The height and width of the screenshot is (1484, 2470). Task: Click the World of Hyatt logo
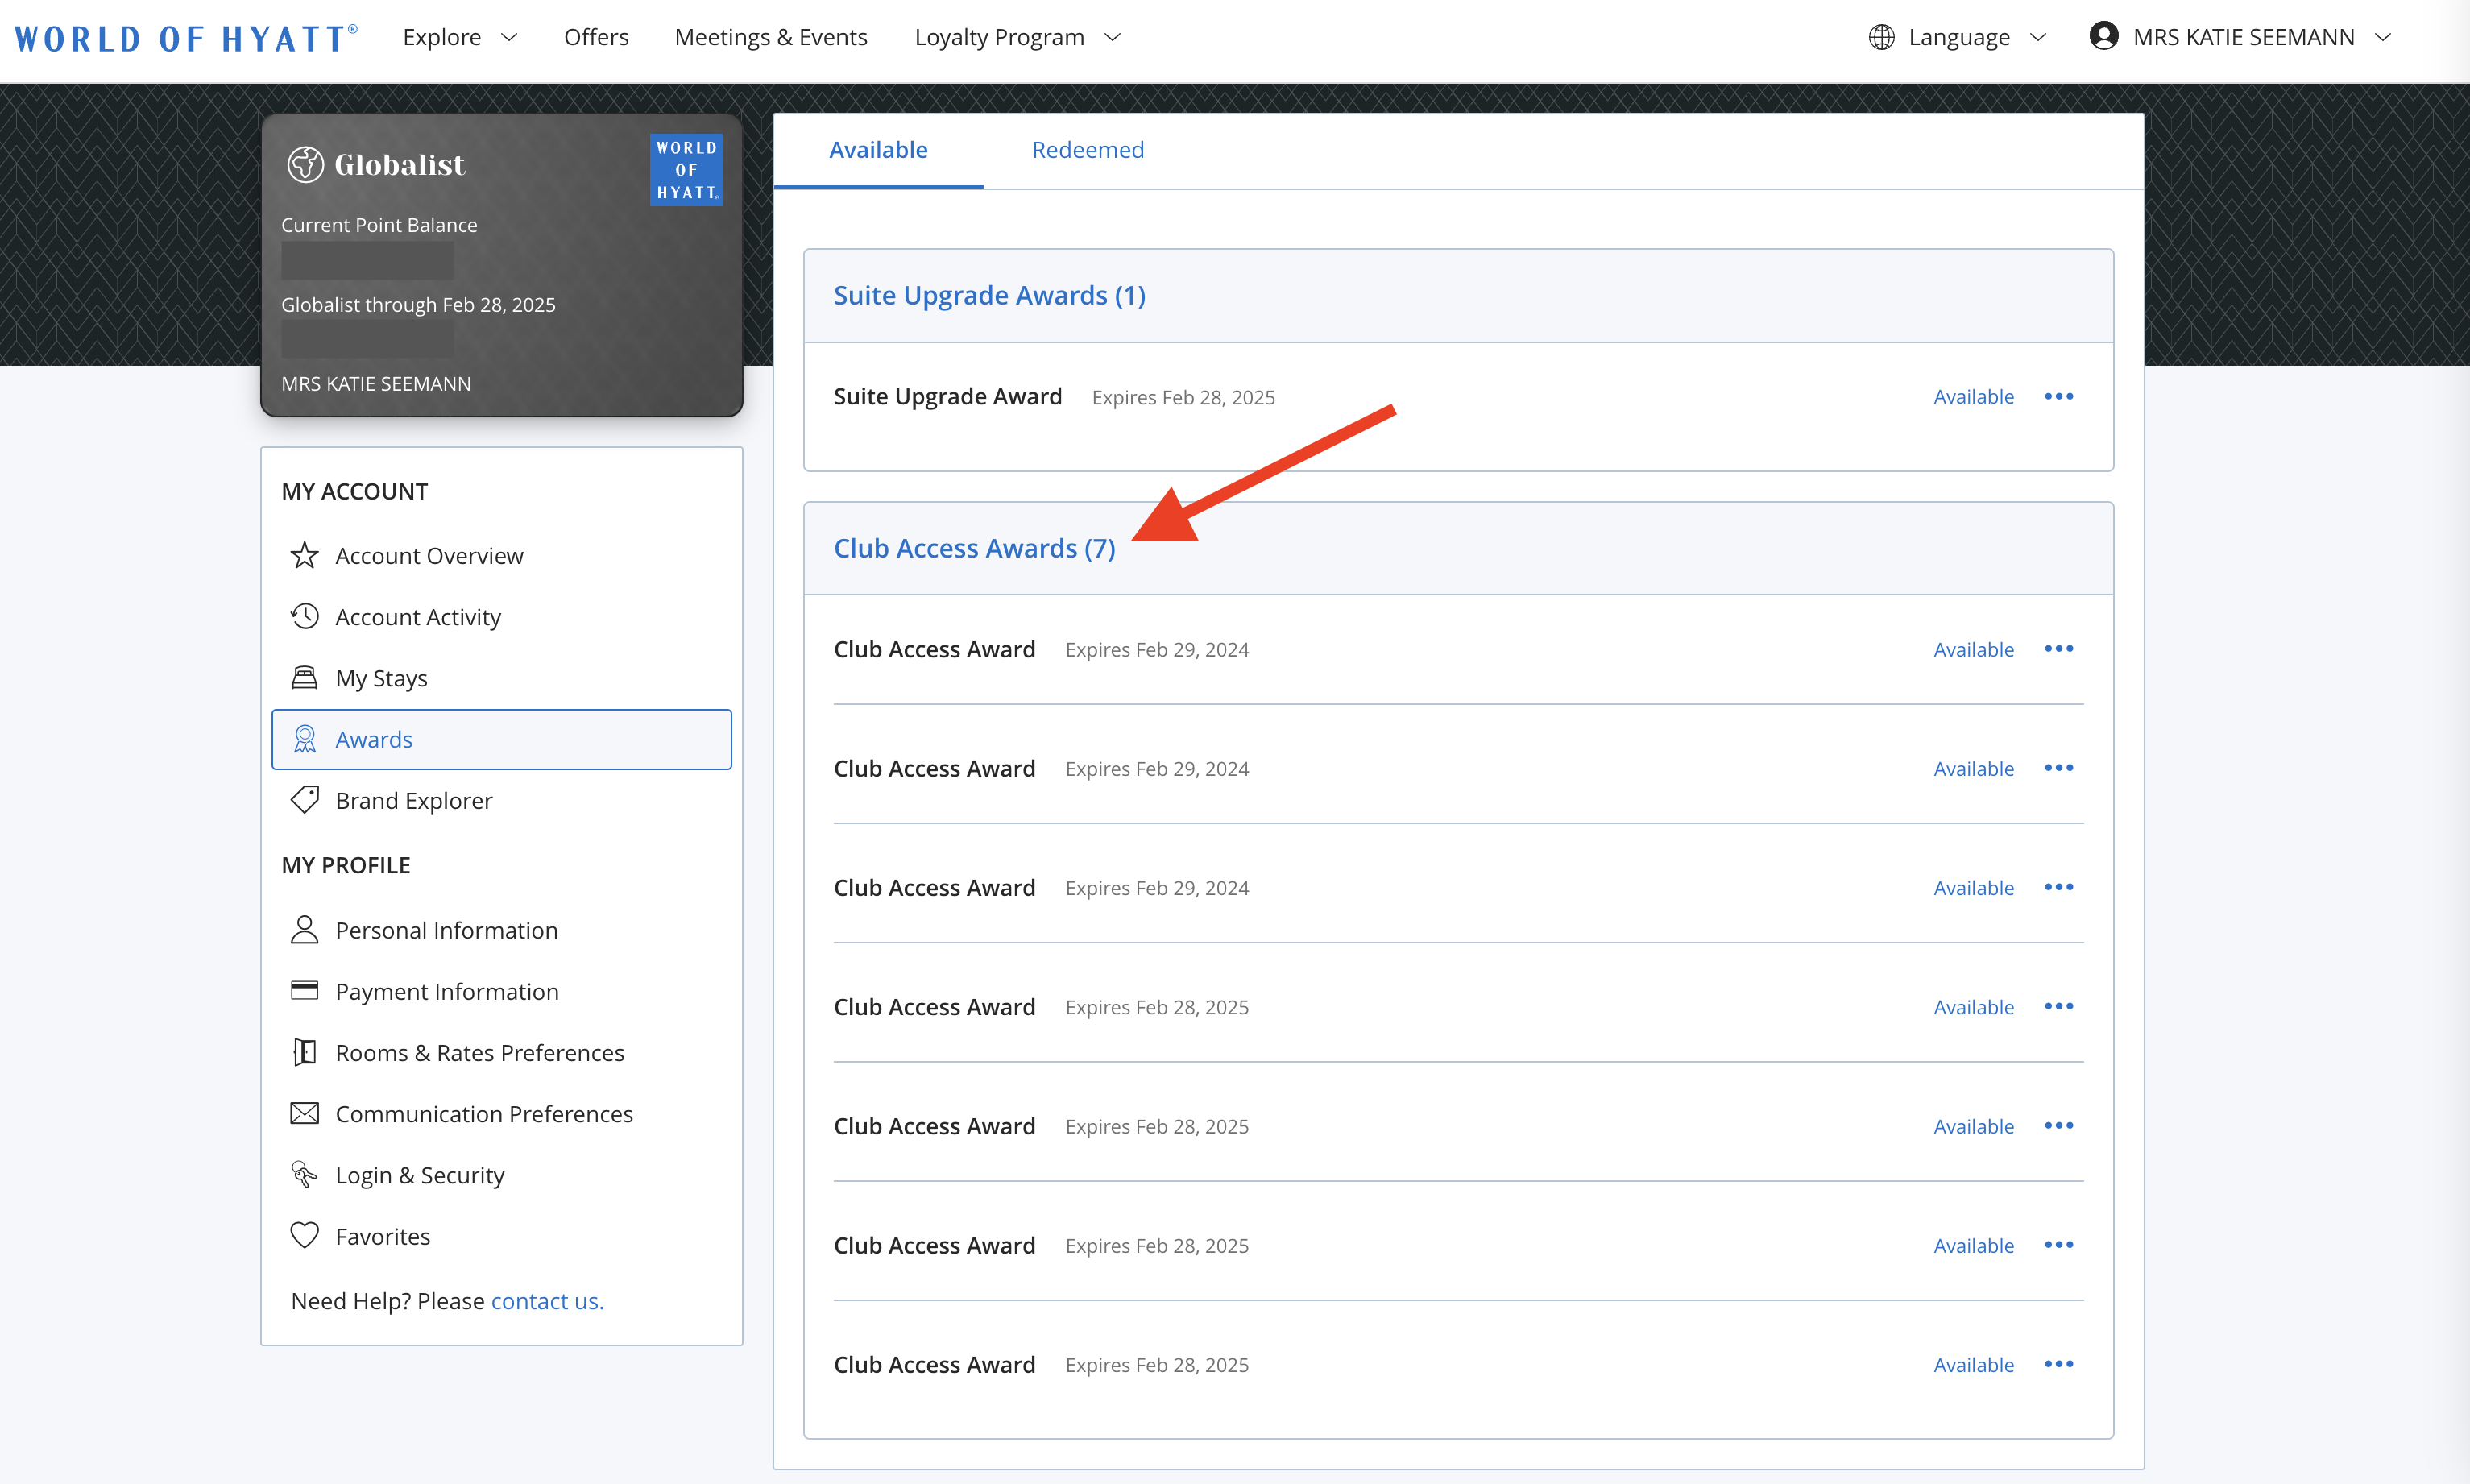coord(186,38)
